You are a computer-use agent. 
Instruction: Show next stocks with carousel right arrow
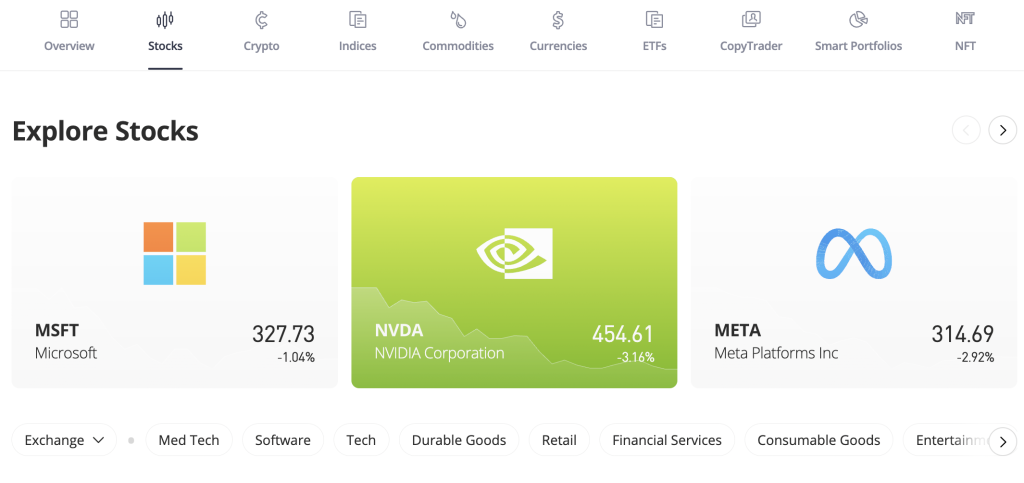(1002, 130)
